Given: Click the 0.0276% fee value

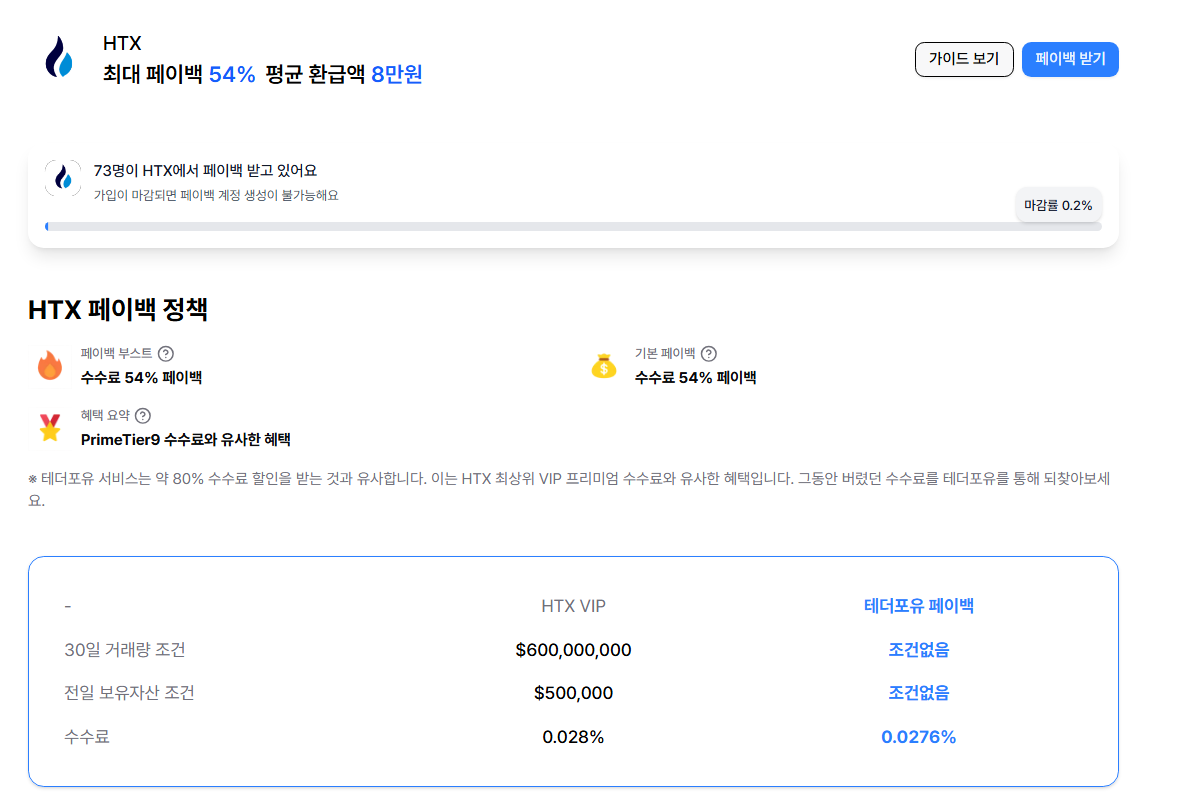Looking at the screenshot, I should tap(918, 737).
